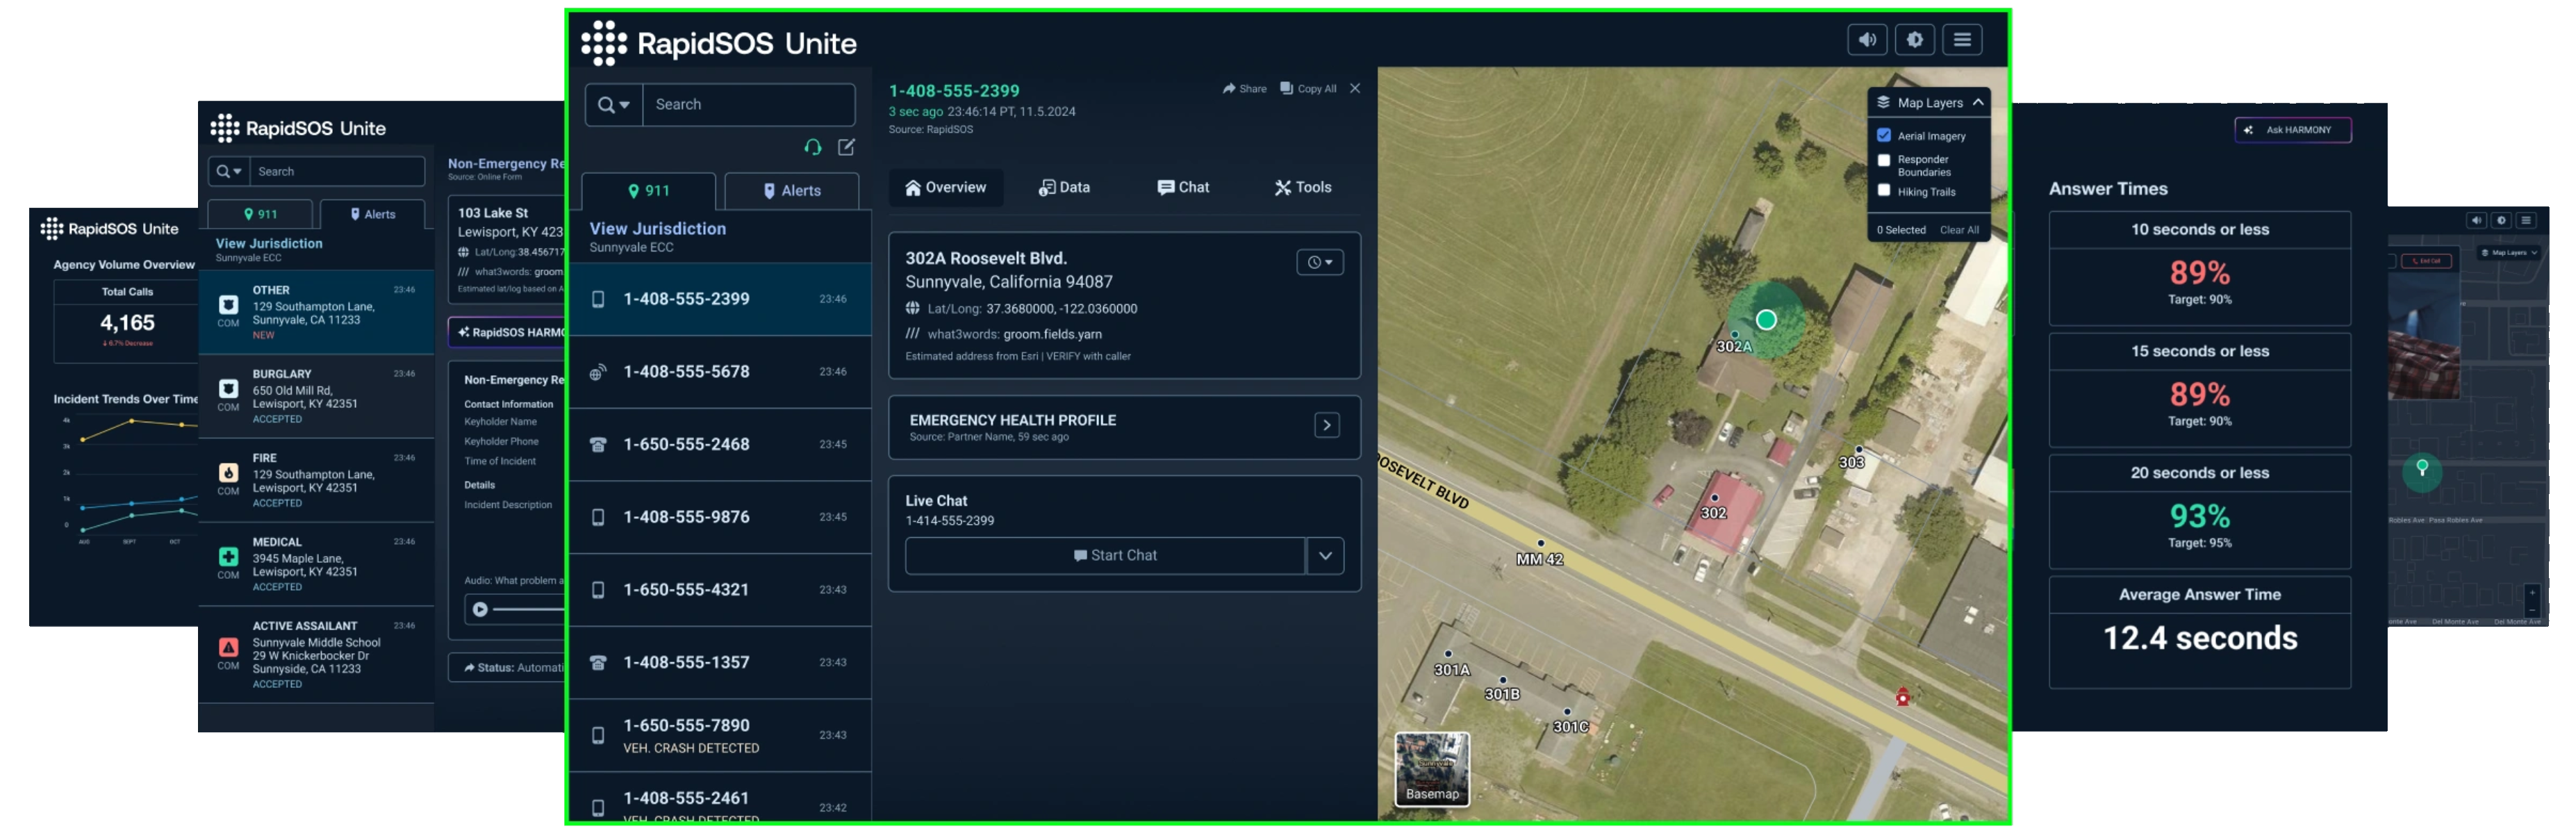Click the green caller location marker
The image size is (2576, 838).
(x=1766, y=321)
